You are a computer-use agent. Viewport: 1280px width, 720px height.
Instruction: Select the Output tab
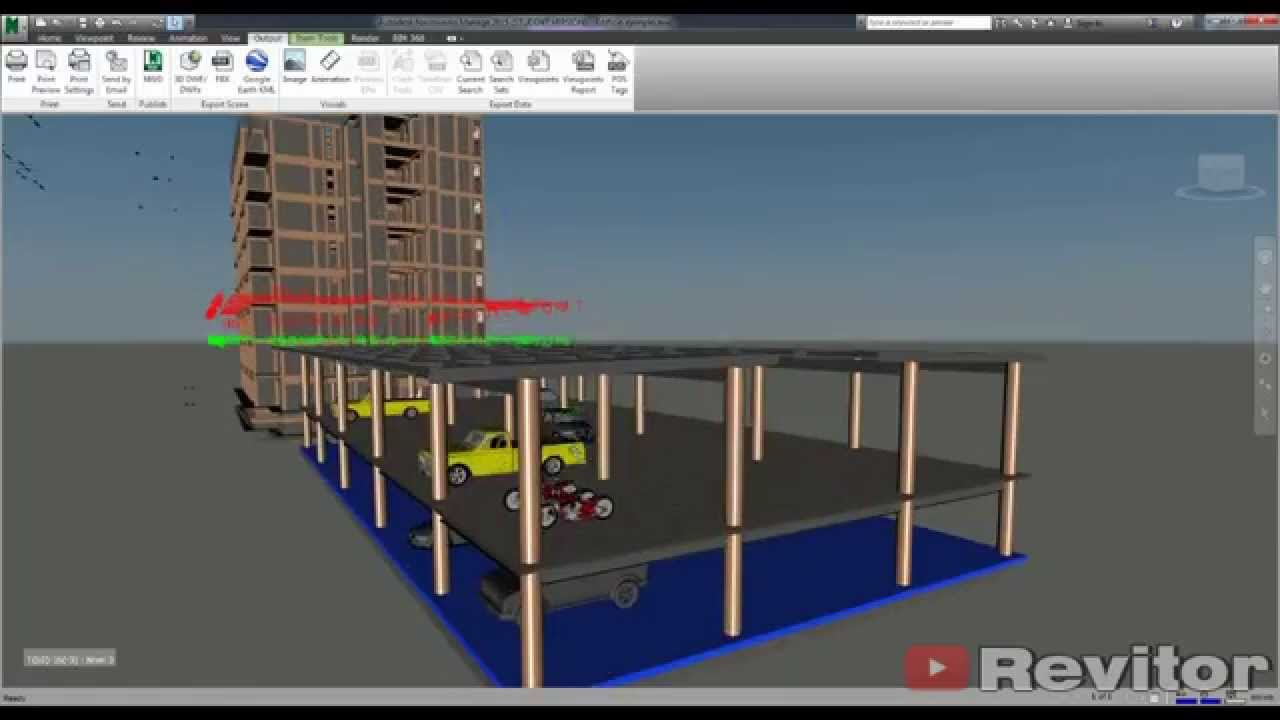pos(267,38)
